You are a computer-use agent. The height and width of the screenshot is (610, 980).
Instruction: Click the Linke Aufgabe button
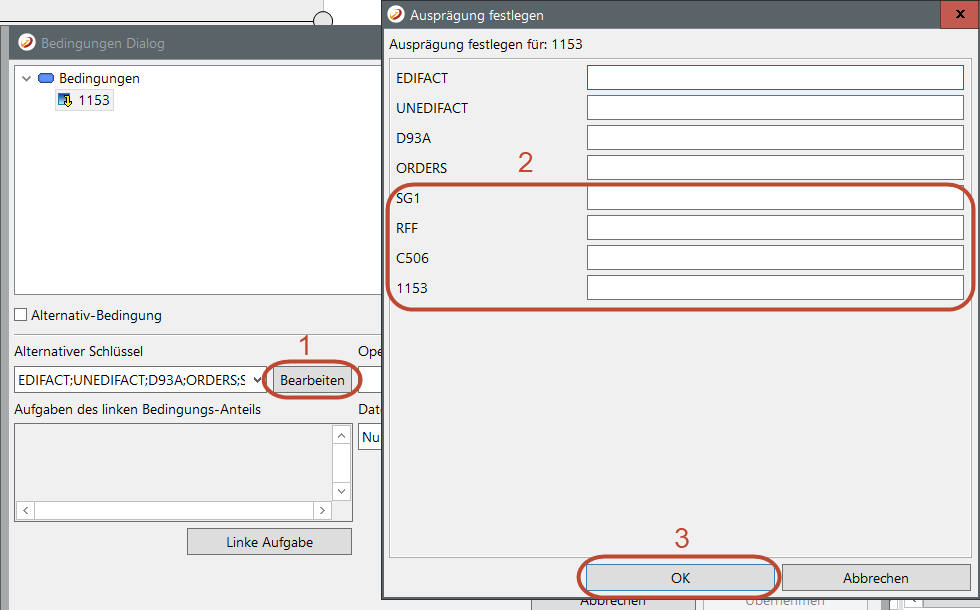(x=269, y=542)
